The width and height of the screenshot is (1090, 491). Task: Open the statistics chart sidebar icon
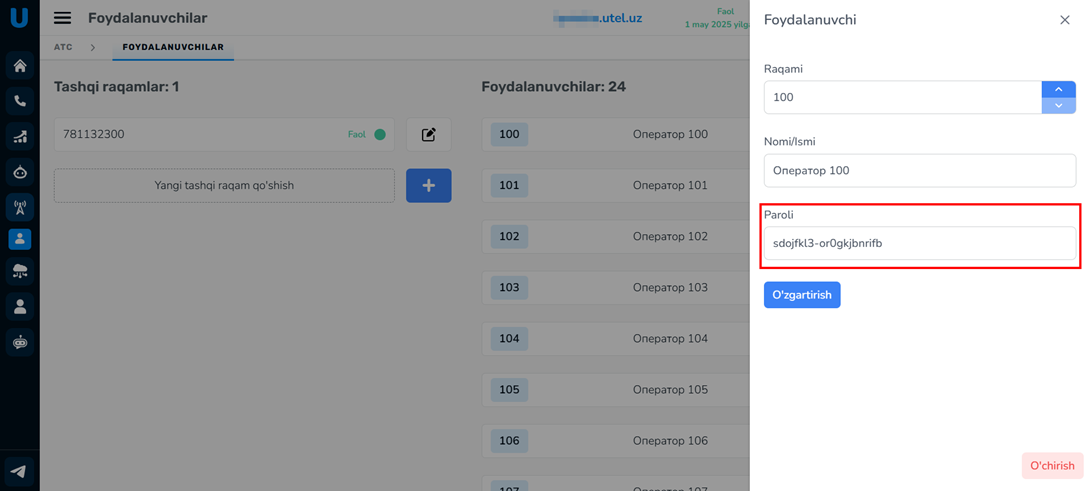click(19, 137)
